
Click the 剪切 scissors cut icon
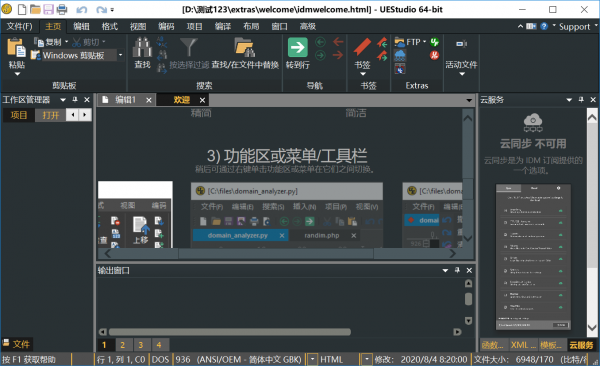[77, 42]
